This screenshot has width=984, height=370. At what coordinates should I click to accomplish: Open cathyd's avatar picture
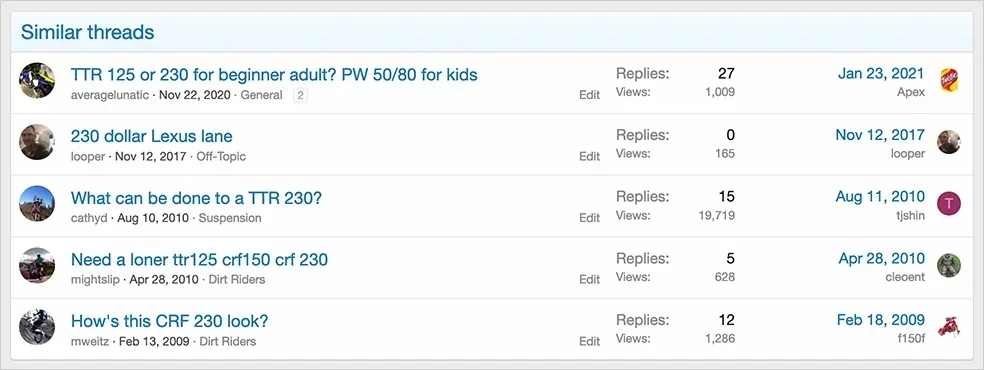point(37,204)
